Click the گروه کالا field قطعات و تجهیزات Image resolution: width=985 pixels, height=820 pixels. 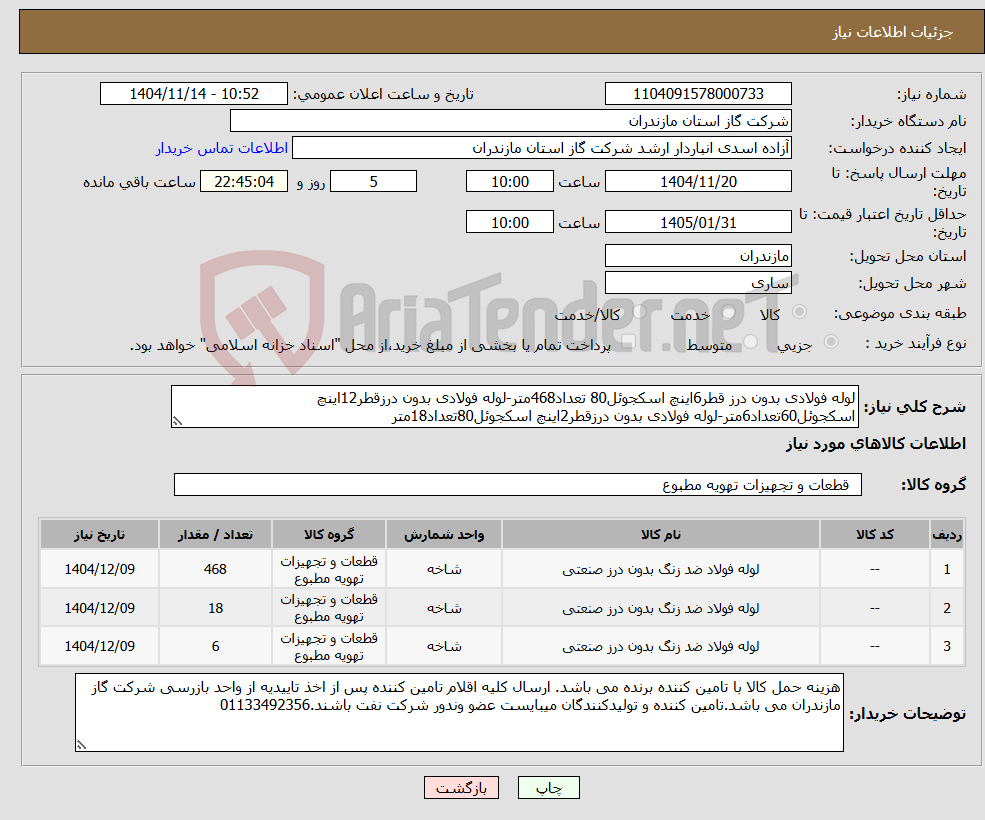518,484
